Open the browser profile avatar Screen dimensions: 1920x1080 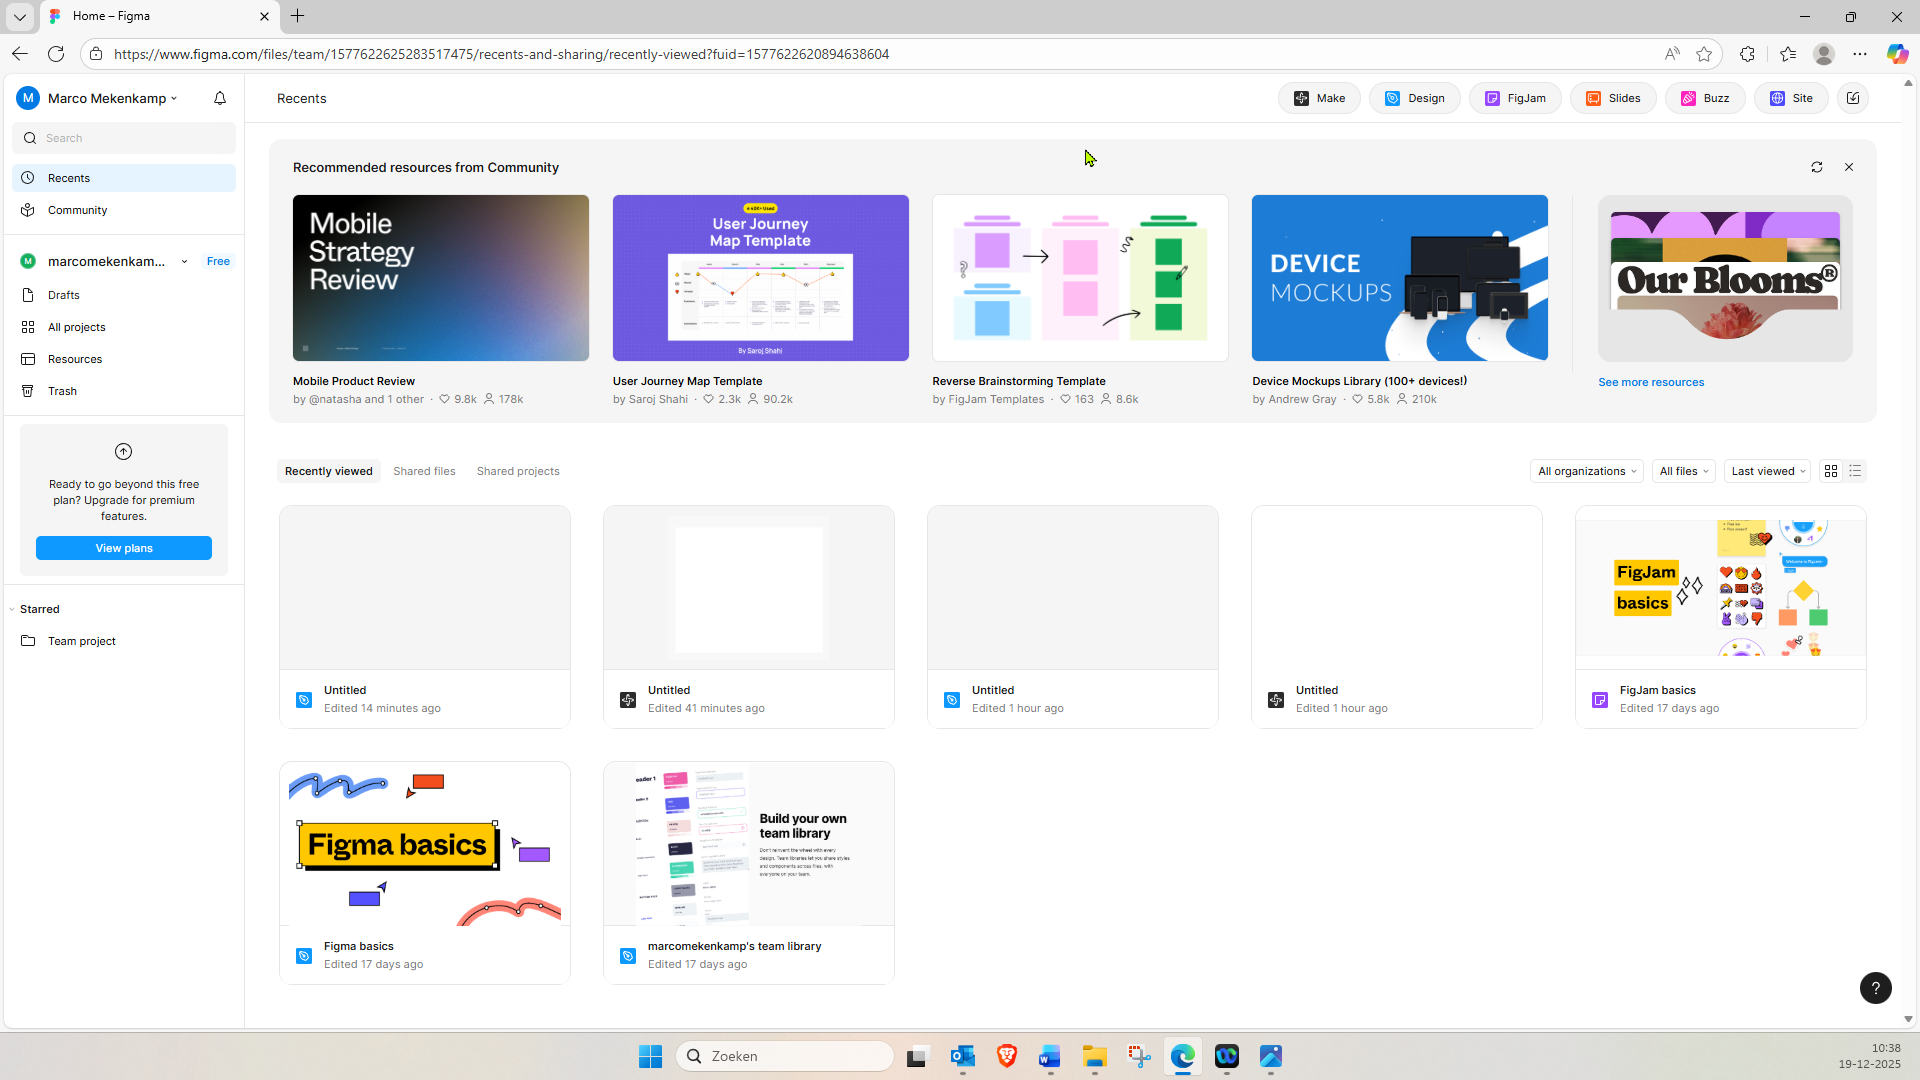tap(1824, 54)
